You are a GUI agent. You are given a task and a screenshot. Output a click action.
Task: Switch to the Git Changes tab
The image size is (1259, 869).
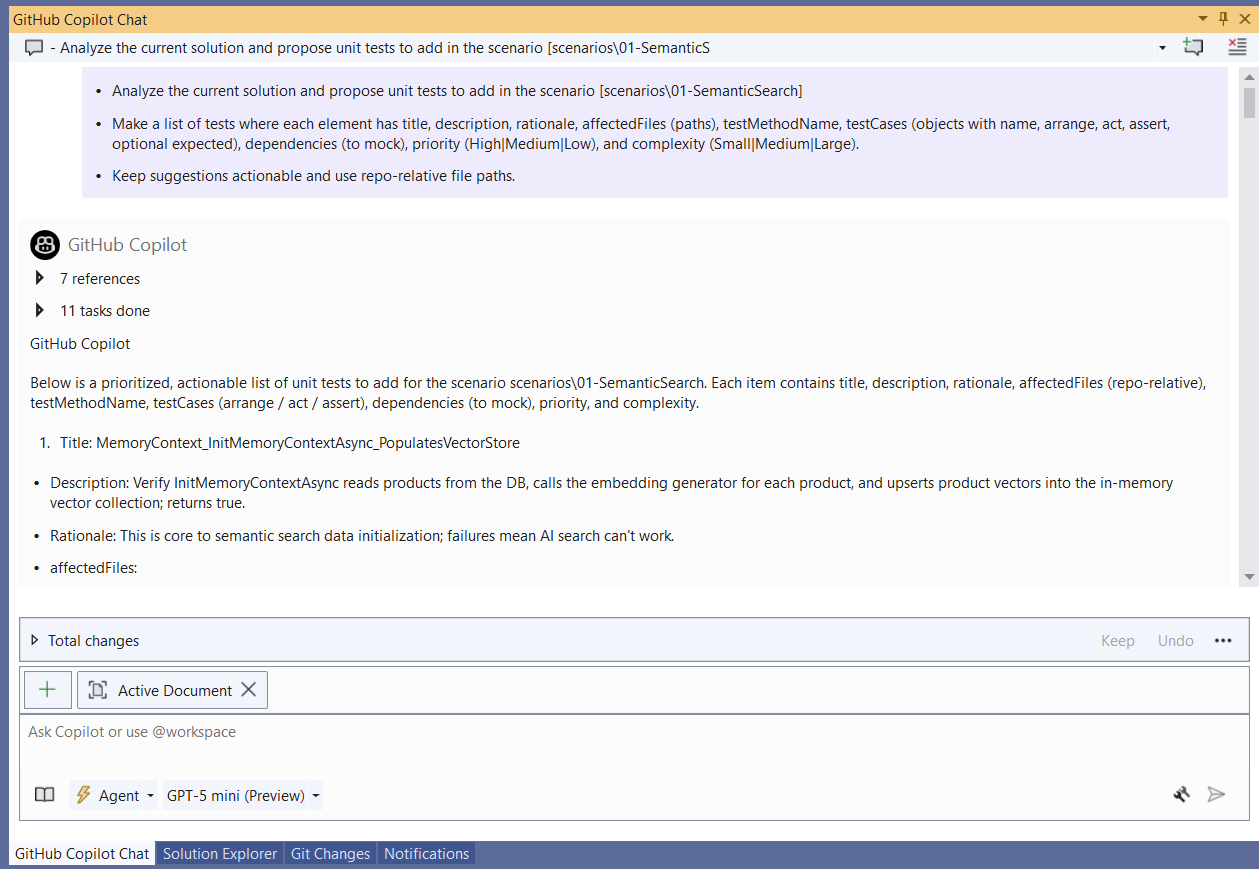(x=330, y=854)
